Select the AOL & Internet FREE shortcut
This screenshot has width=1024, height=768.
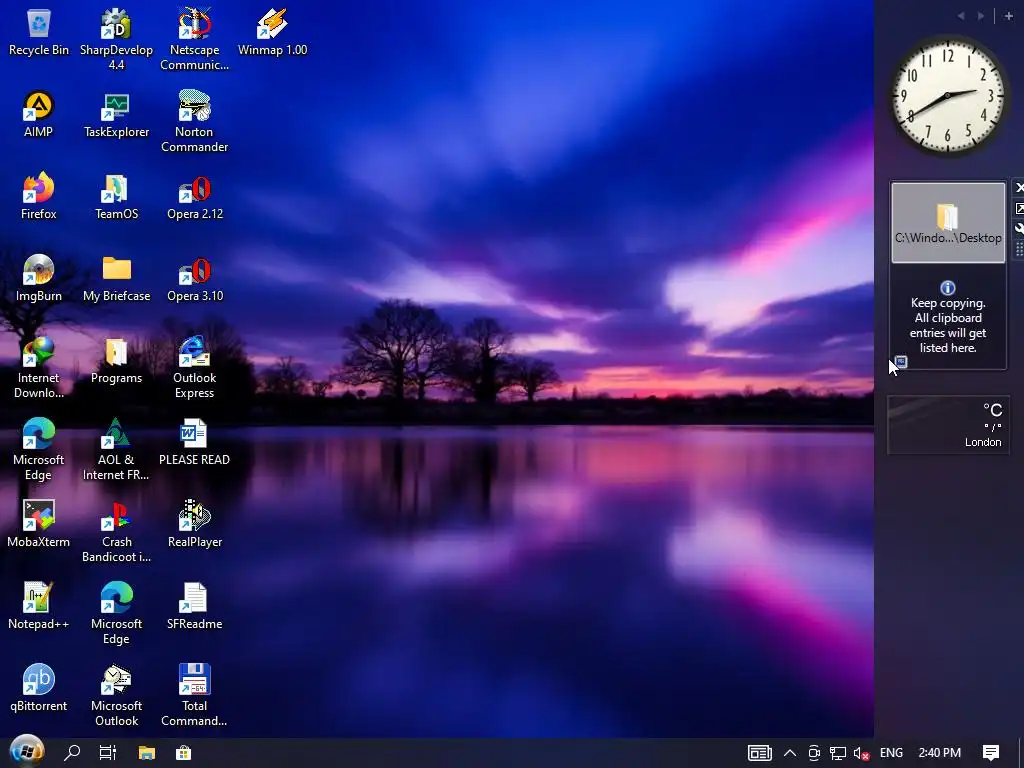click(116, 450)
